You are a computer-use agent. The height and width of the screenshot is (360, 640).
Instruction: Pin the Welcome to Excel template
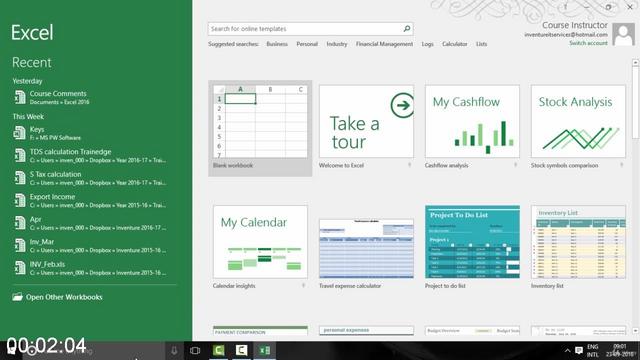pos(409,165)
